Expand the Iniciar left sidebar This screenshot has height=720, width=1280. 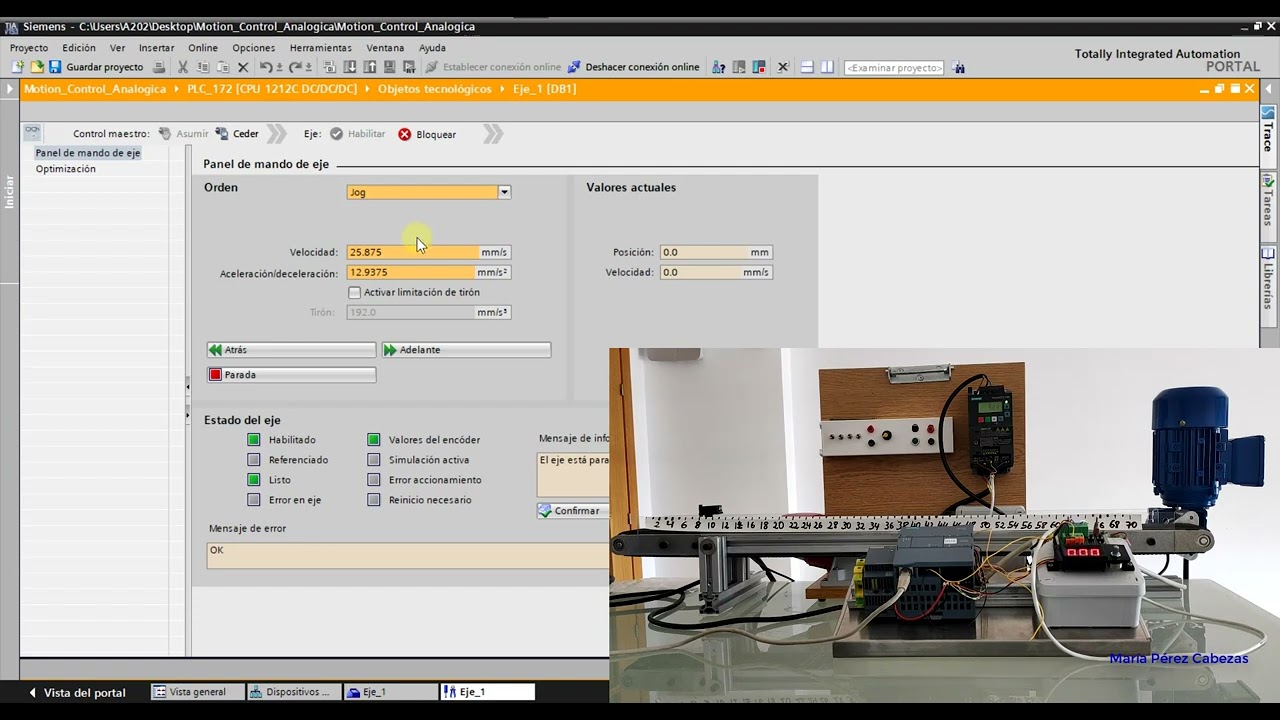(x=9, y=190)
